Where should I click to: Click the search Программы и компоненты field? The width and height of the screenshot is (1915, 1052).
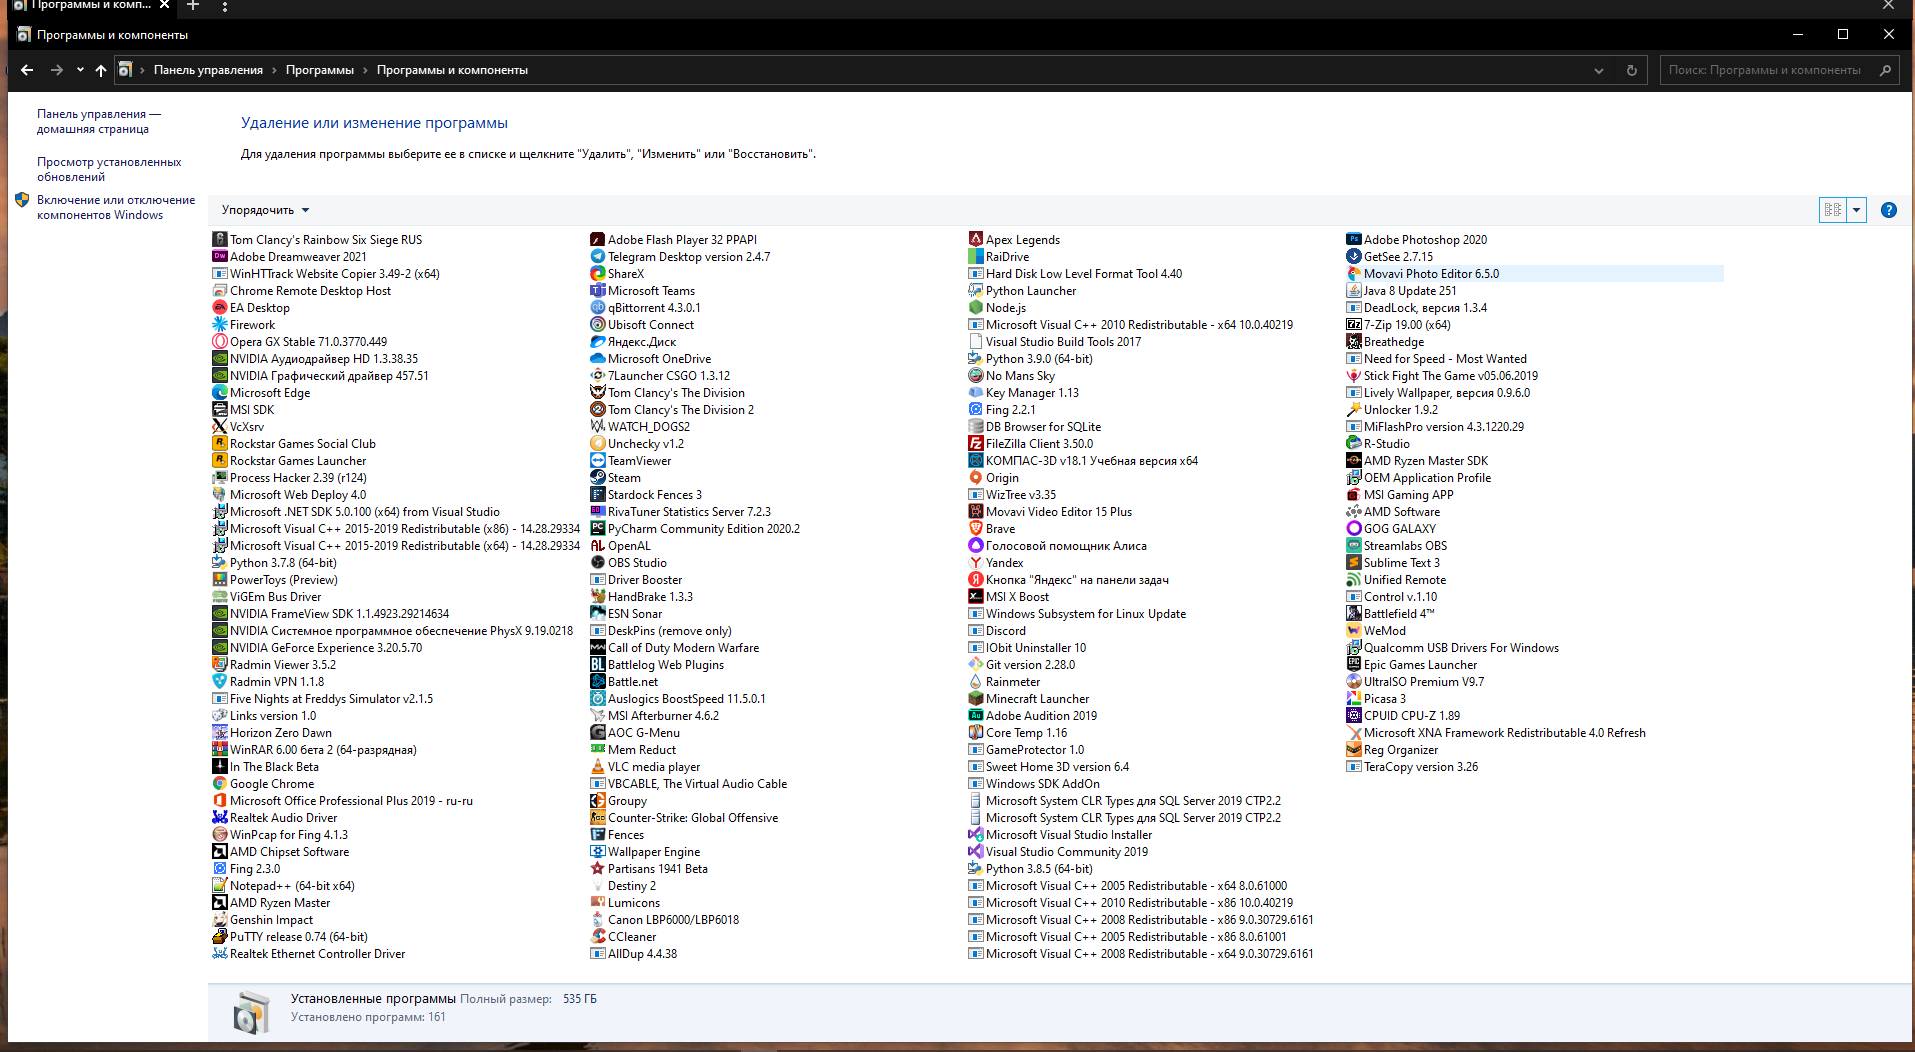click(x=1778, y=70)
